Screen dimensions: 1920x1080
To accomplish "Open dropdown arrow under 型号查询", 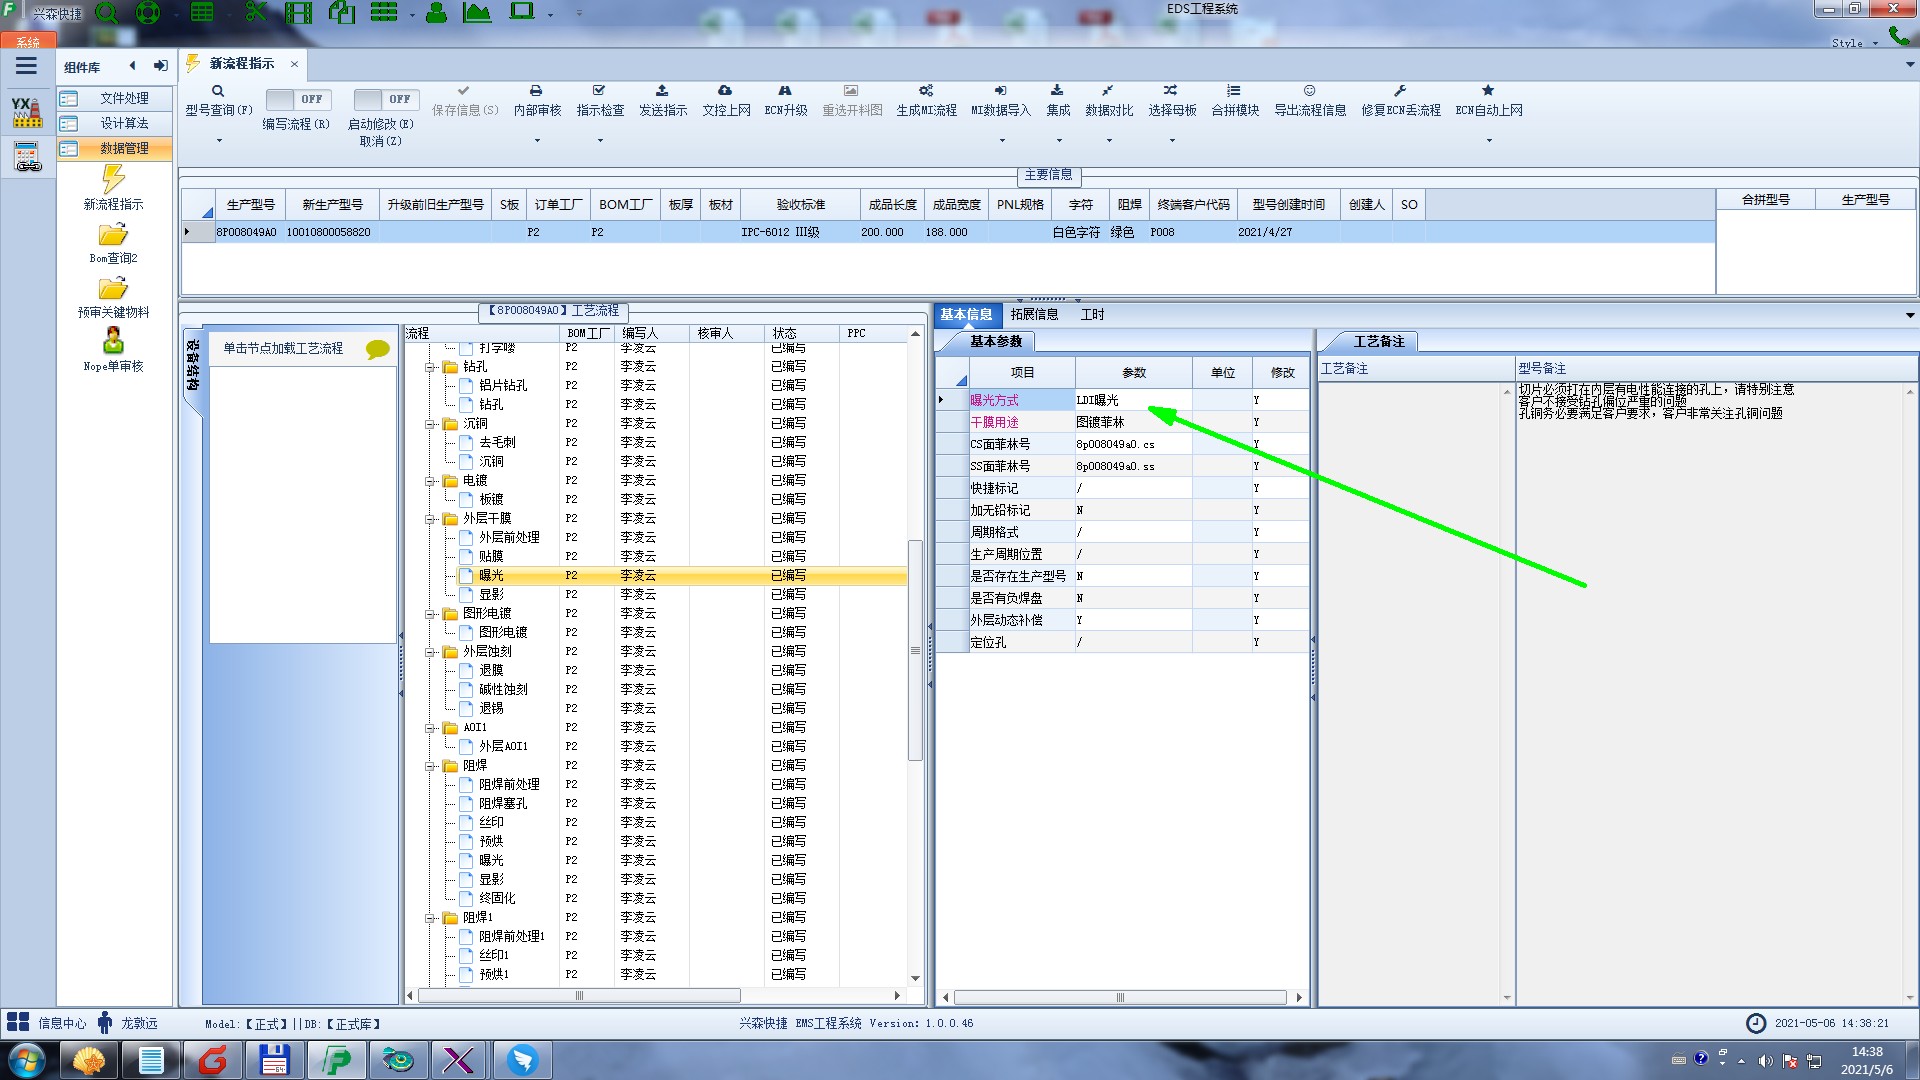I will (219, 141).
